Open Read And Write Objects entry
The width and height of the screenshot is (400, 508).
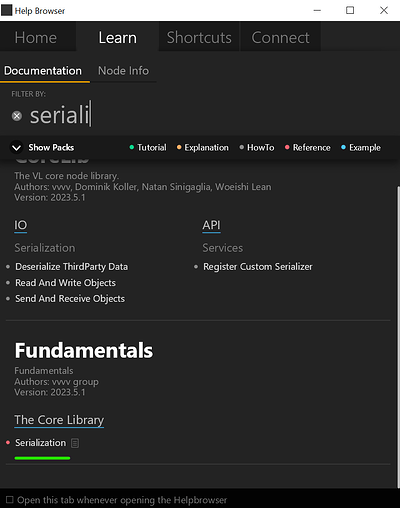(x=65, y=283)
